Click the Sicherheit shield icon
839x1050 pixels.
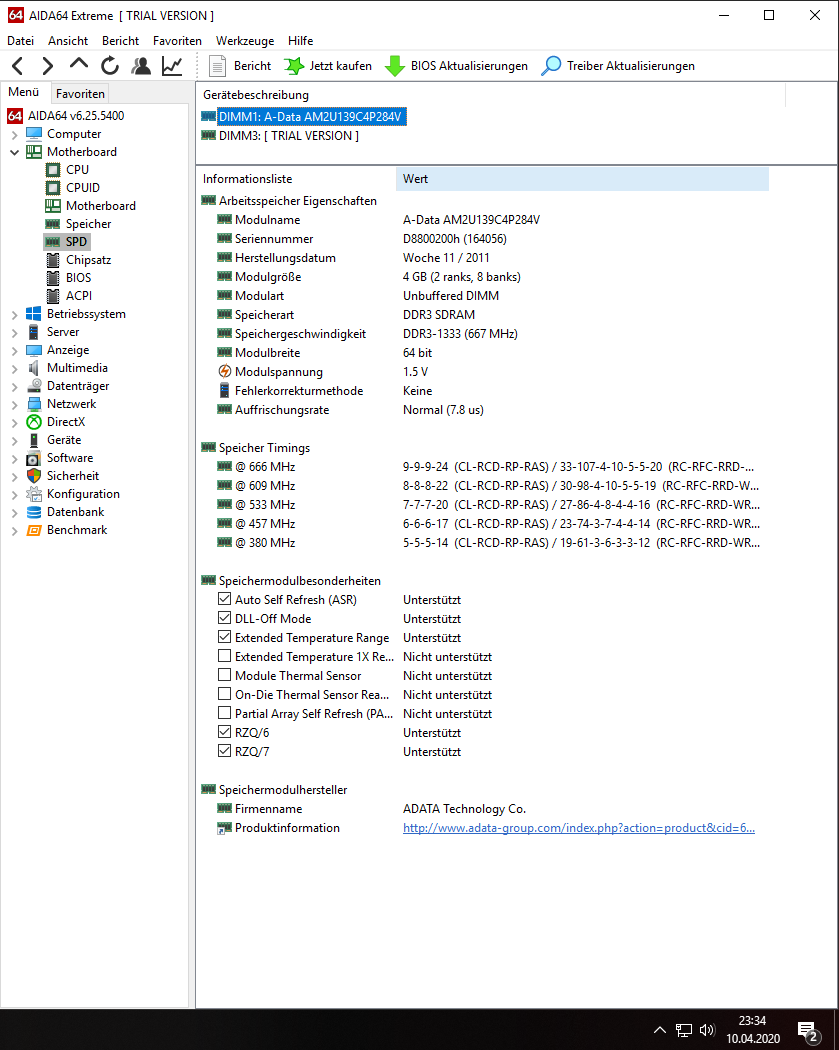pyautogui.click(x=33, y=476)
